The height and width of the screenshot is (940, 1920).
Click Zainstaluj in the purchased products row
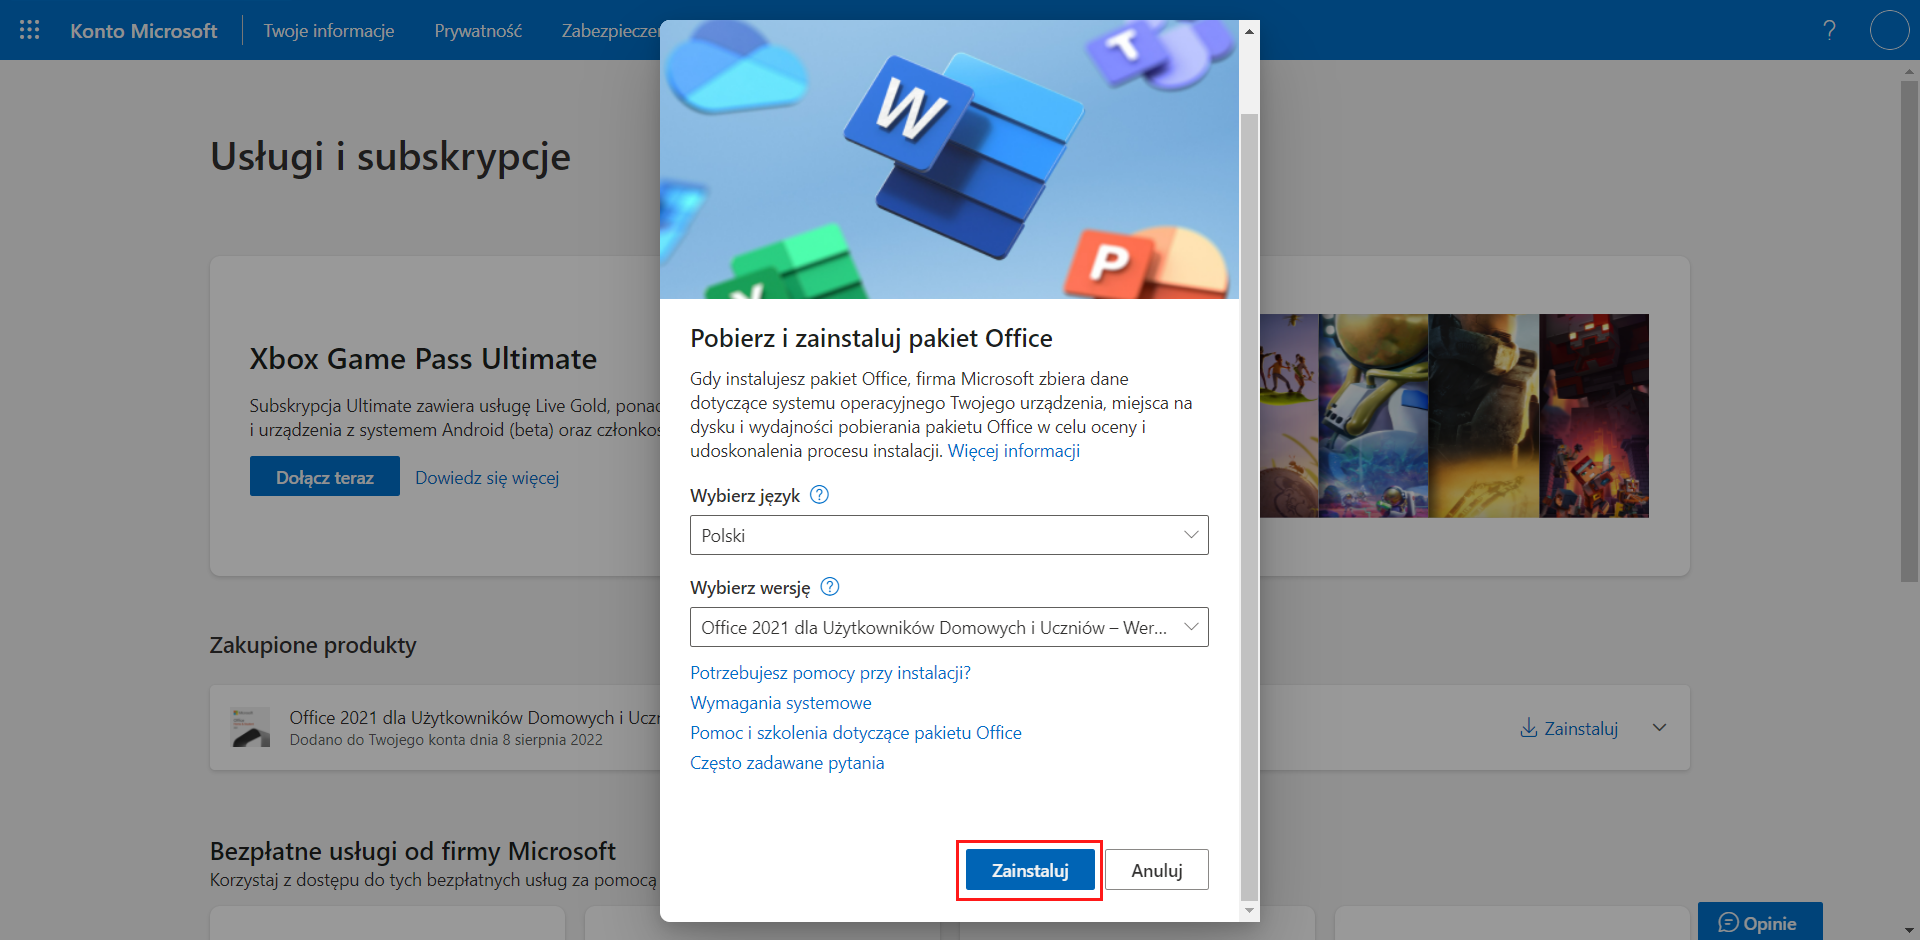click(x=1581, y=728)
